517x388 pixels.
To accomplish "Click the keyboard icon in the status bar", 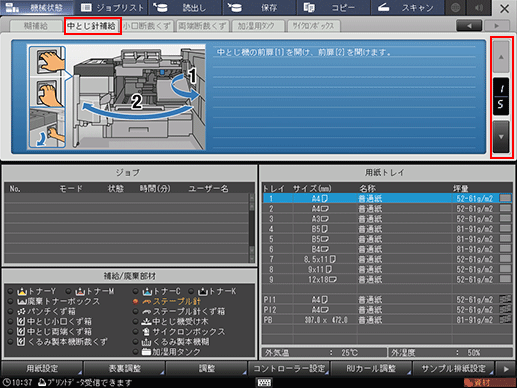I will (x=264, y=382).
